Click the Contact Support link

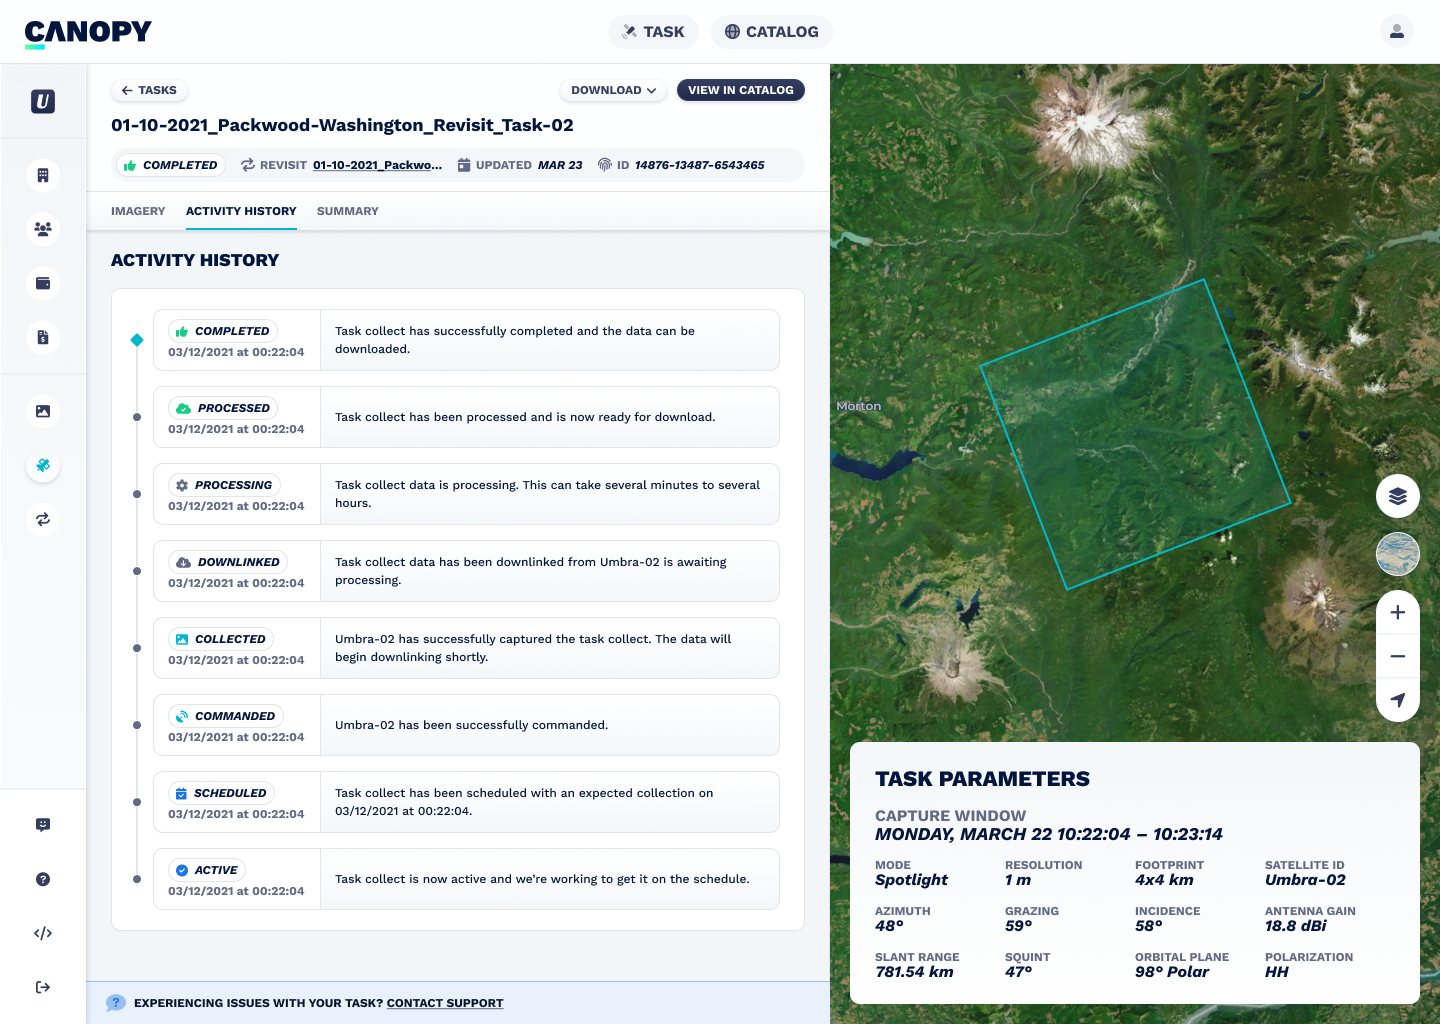pyautogui.click(x=445, y=1003)
